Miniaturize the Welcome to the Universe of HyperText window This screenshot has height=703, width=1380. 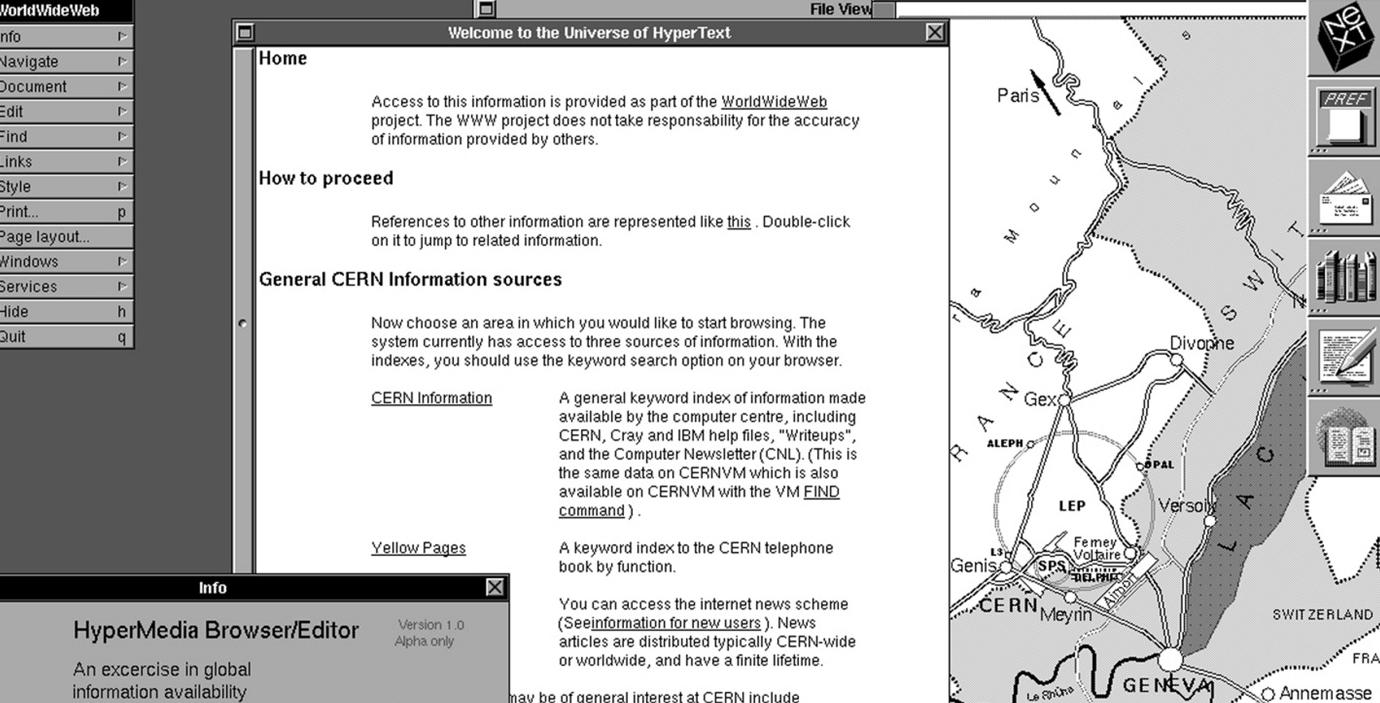245,32
